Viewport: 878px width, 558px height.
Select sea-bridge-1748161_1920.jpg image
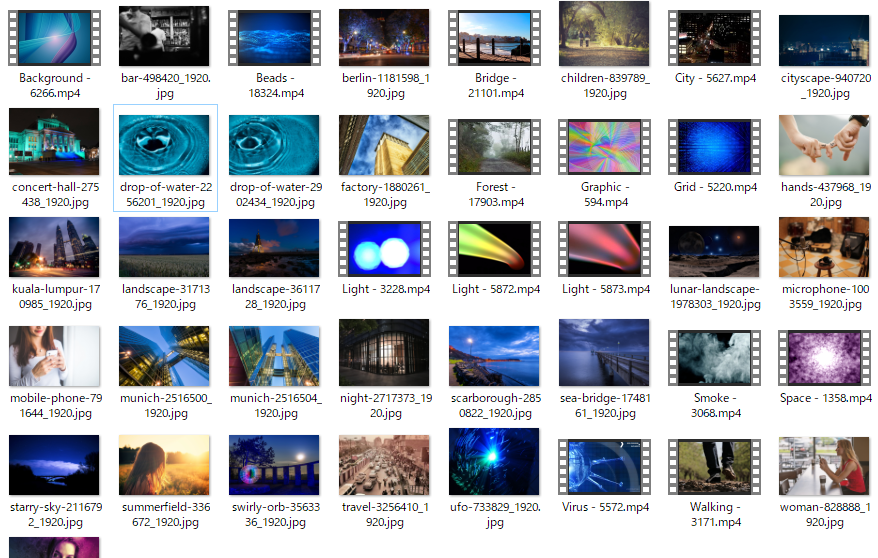coord(604,353)
